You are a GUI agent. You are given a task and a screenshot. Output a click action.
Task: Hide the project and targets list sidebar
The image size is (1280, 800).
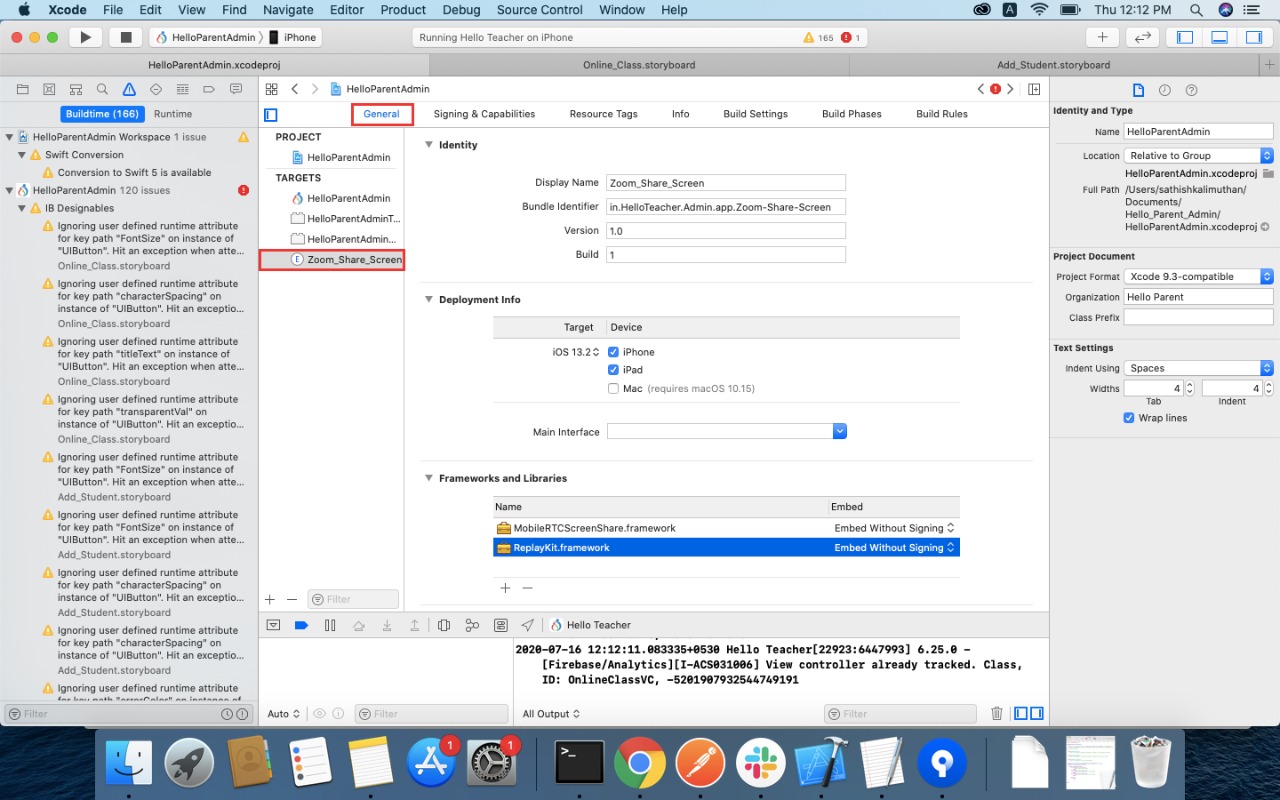[270, 115]
